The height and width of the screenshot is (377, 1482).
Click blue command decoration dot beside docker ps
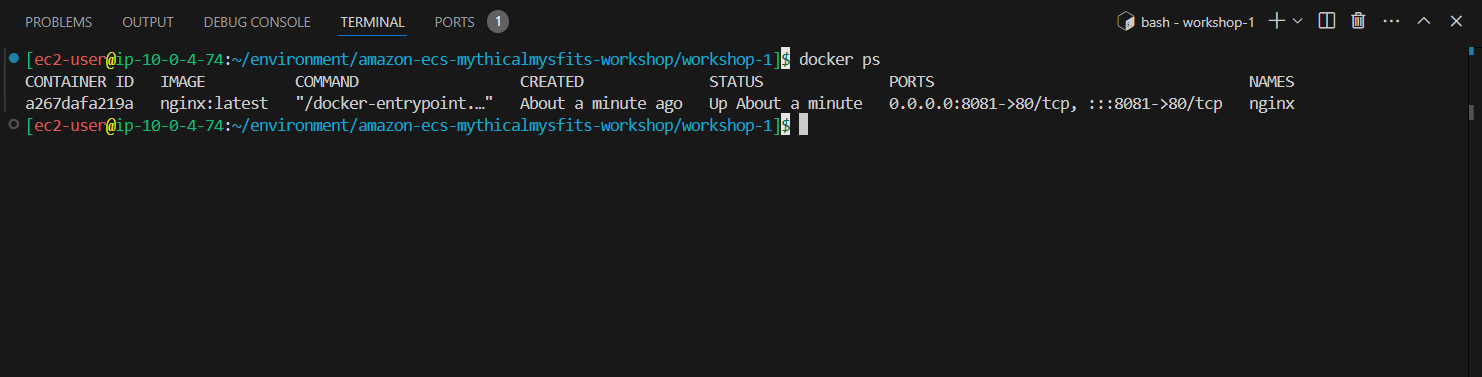tap(13, 60)
